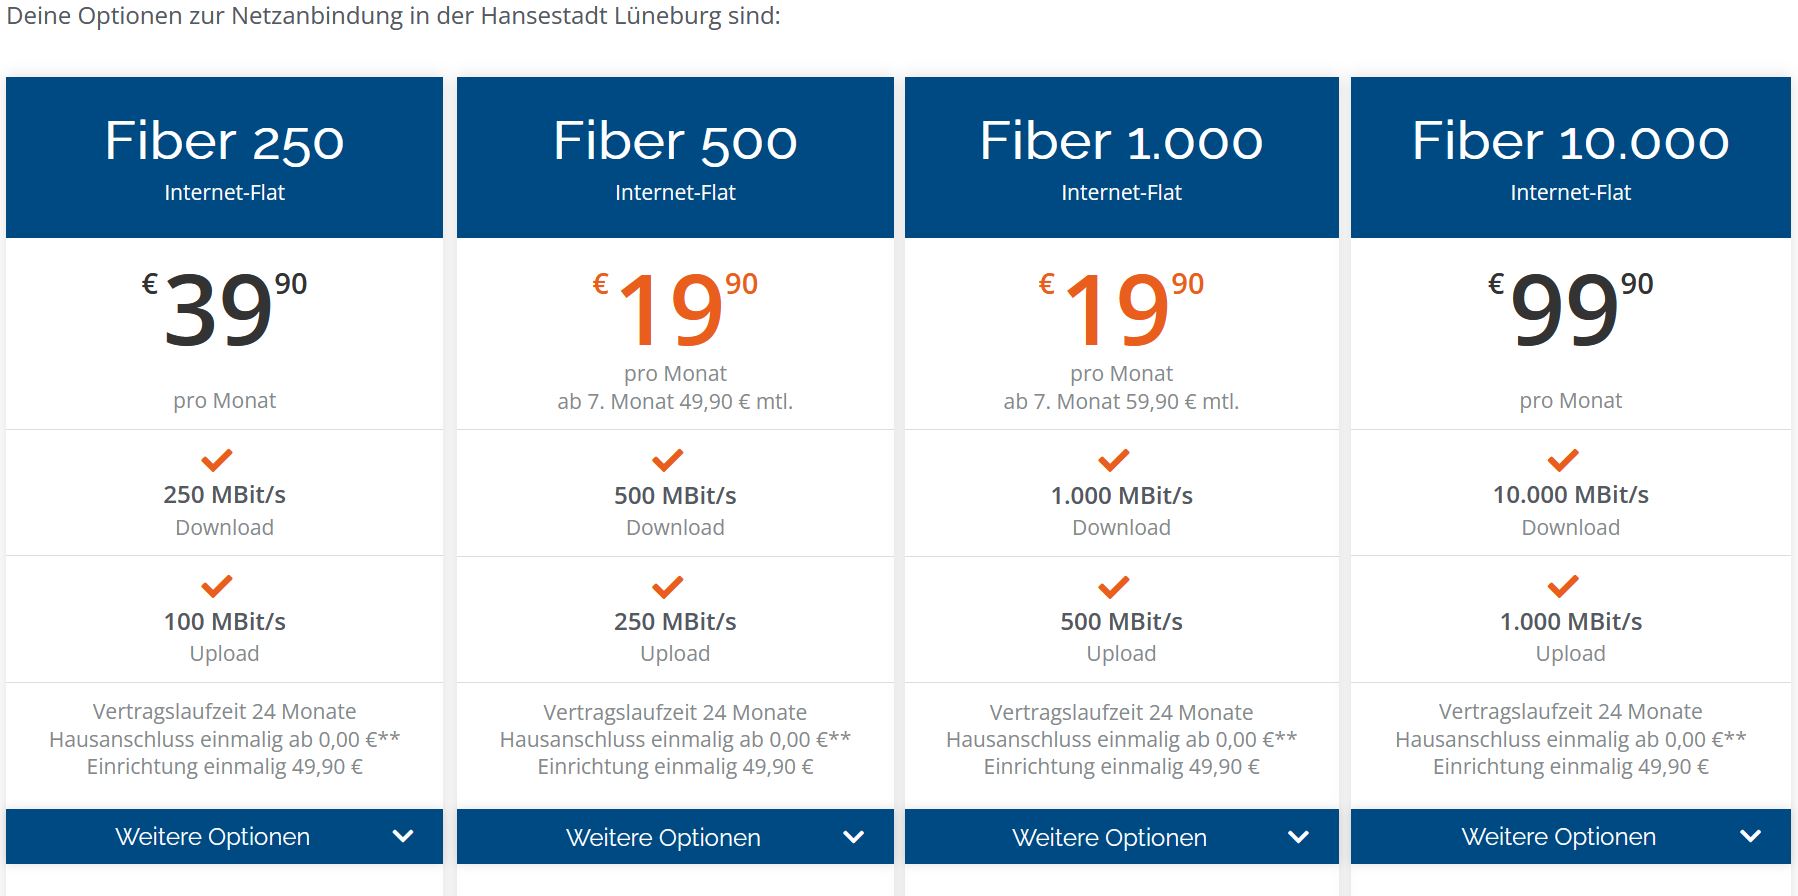Expand Weitere Optionen for Fiber 500
The width and height of the screenshot is (1798, 896).
pos(675,836)
